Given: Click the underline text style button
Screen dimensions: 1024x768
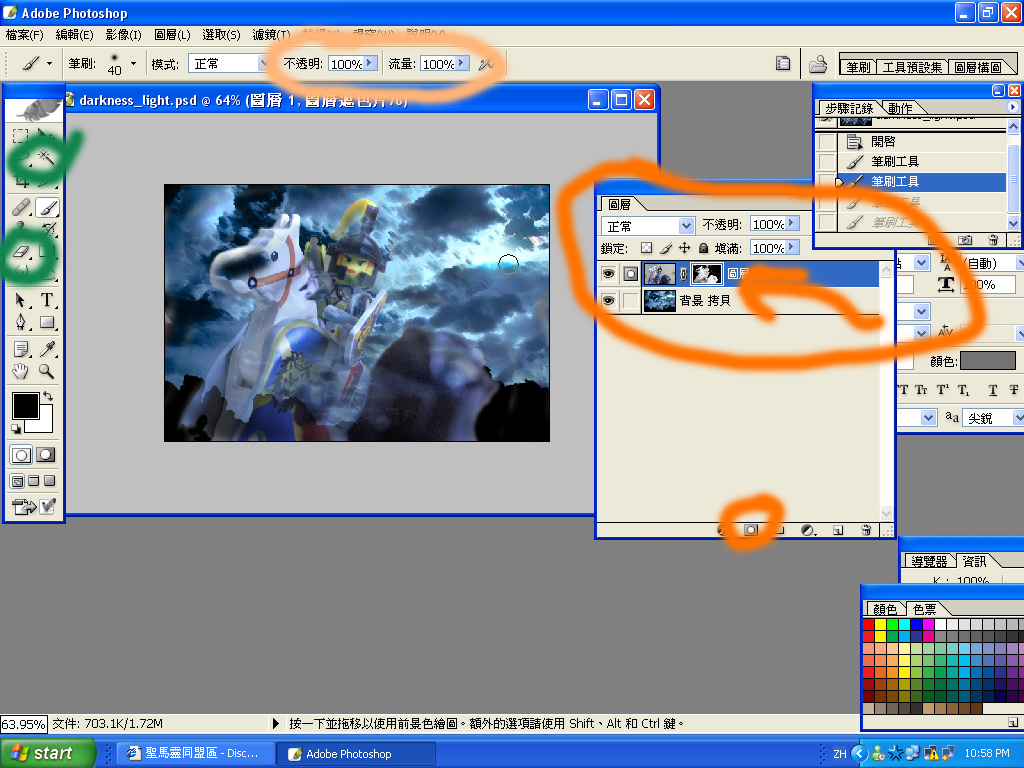Looking at the screenshot, I should (x=993, y=390).
